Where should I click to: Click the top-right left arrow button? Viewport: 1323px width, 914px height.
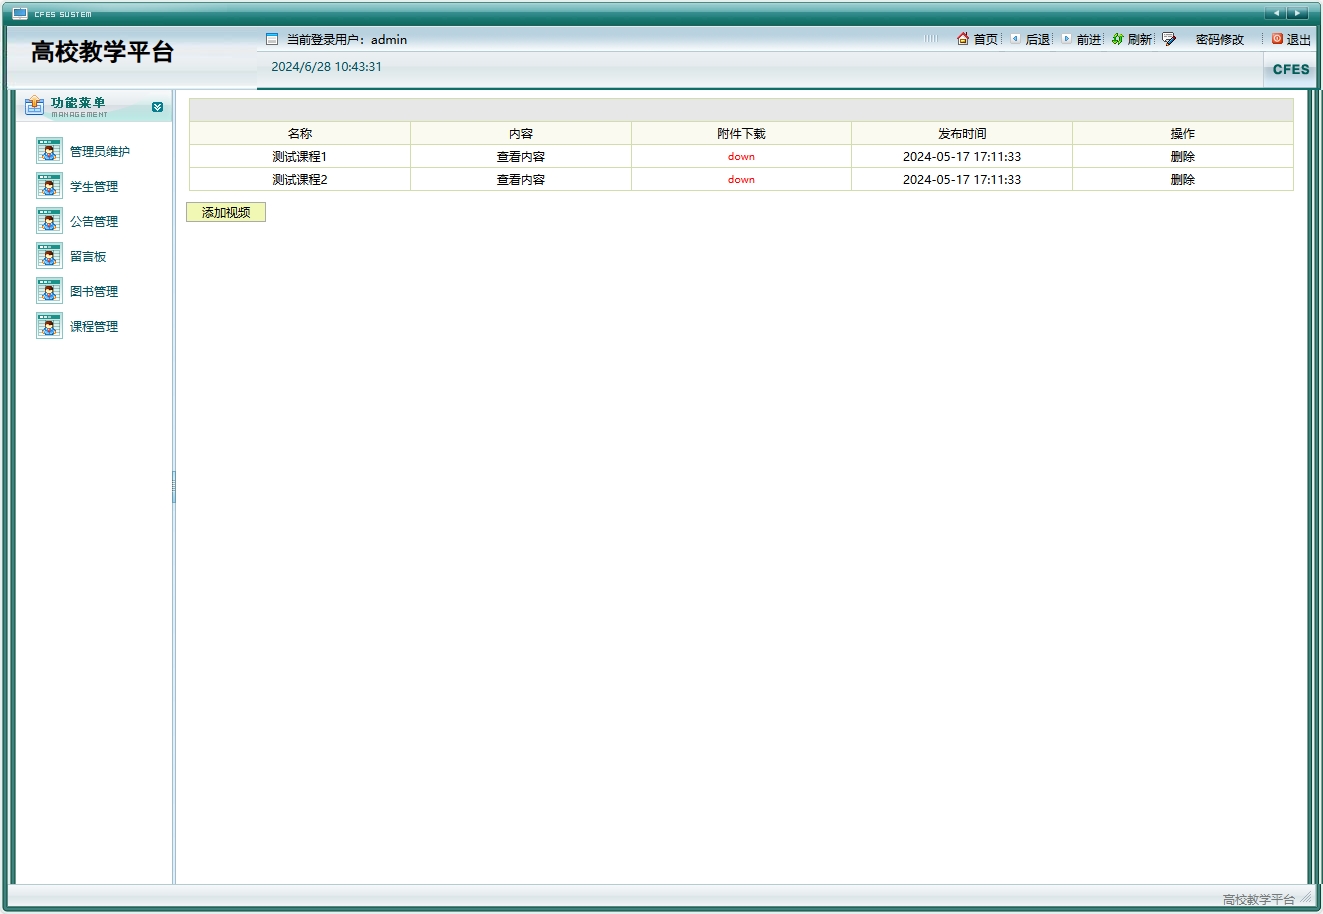1275,13
